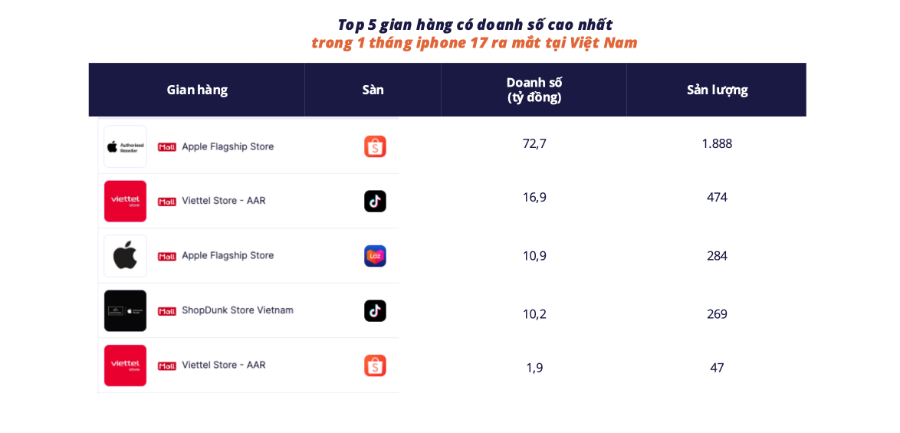Select the 1.888 units value
This screenshot has height=433, width=900.
click(x=717, y=143)
